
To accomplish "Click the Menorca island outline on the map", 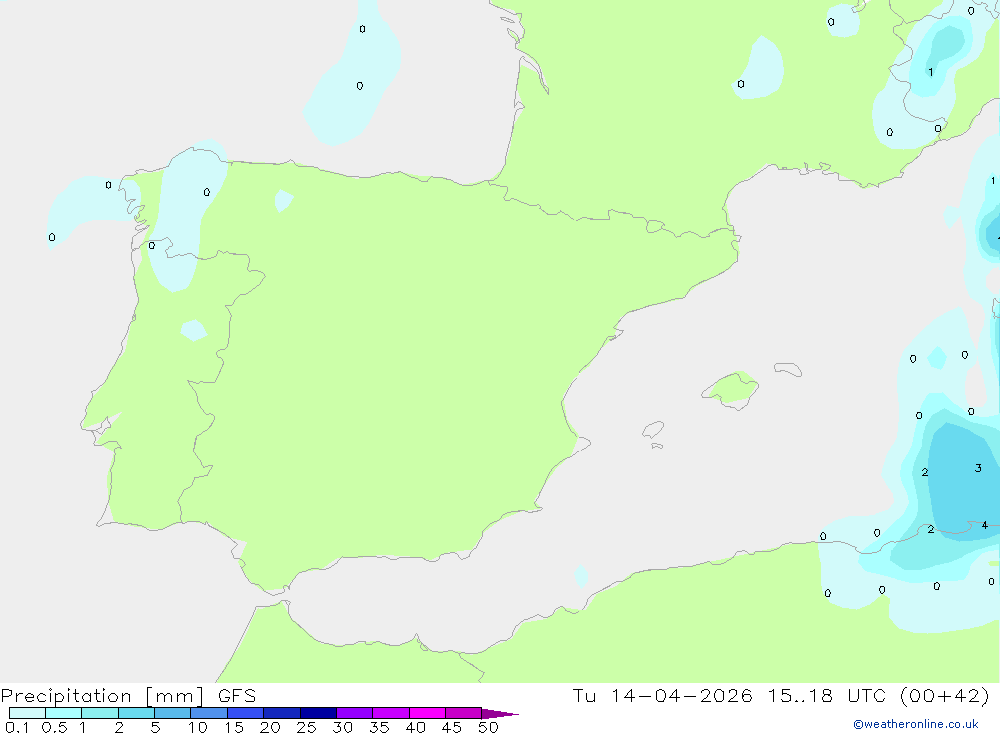I will click(x=788, y=369).
